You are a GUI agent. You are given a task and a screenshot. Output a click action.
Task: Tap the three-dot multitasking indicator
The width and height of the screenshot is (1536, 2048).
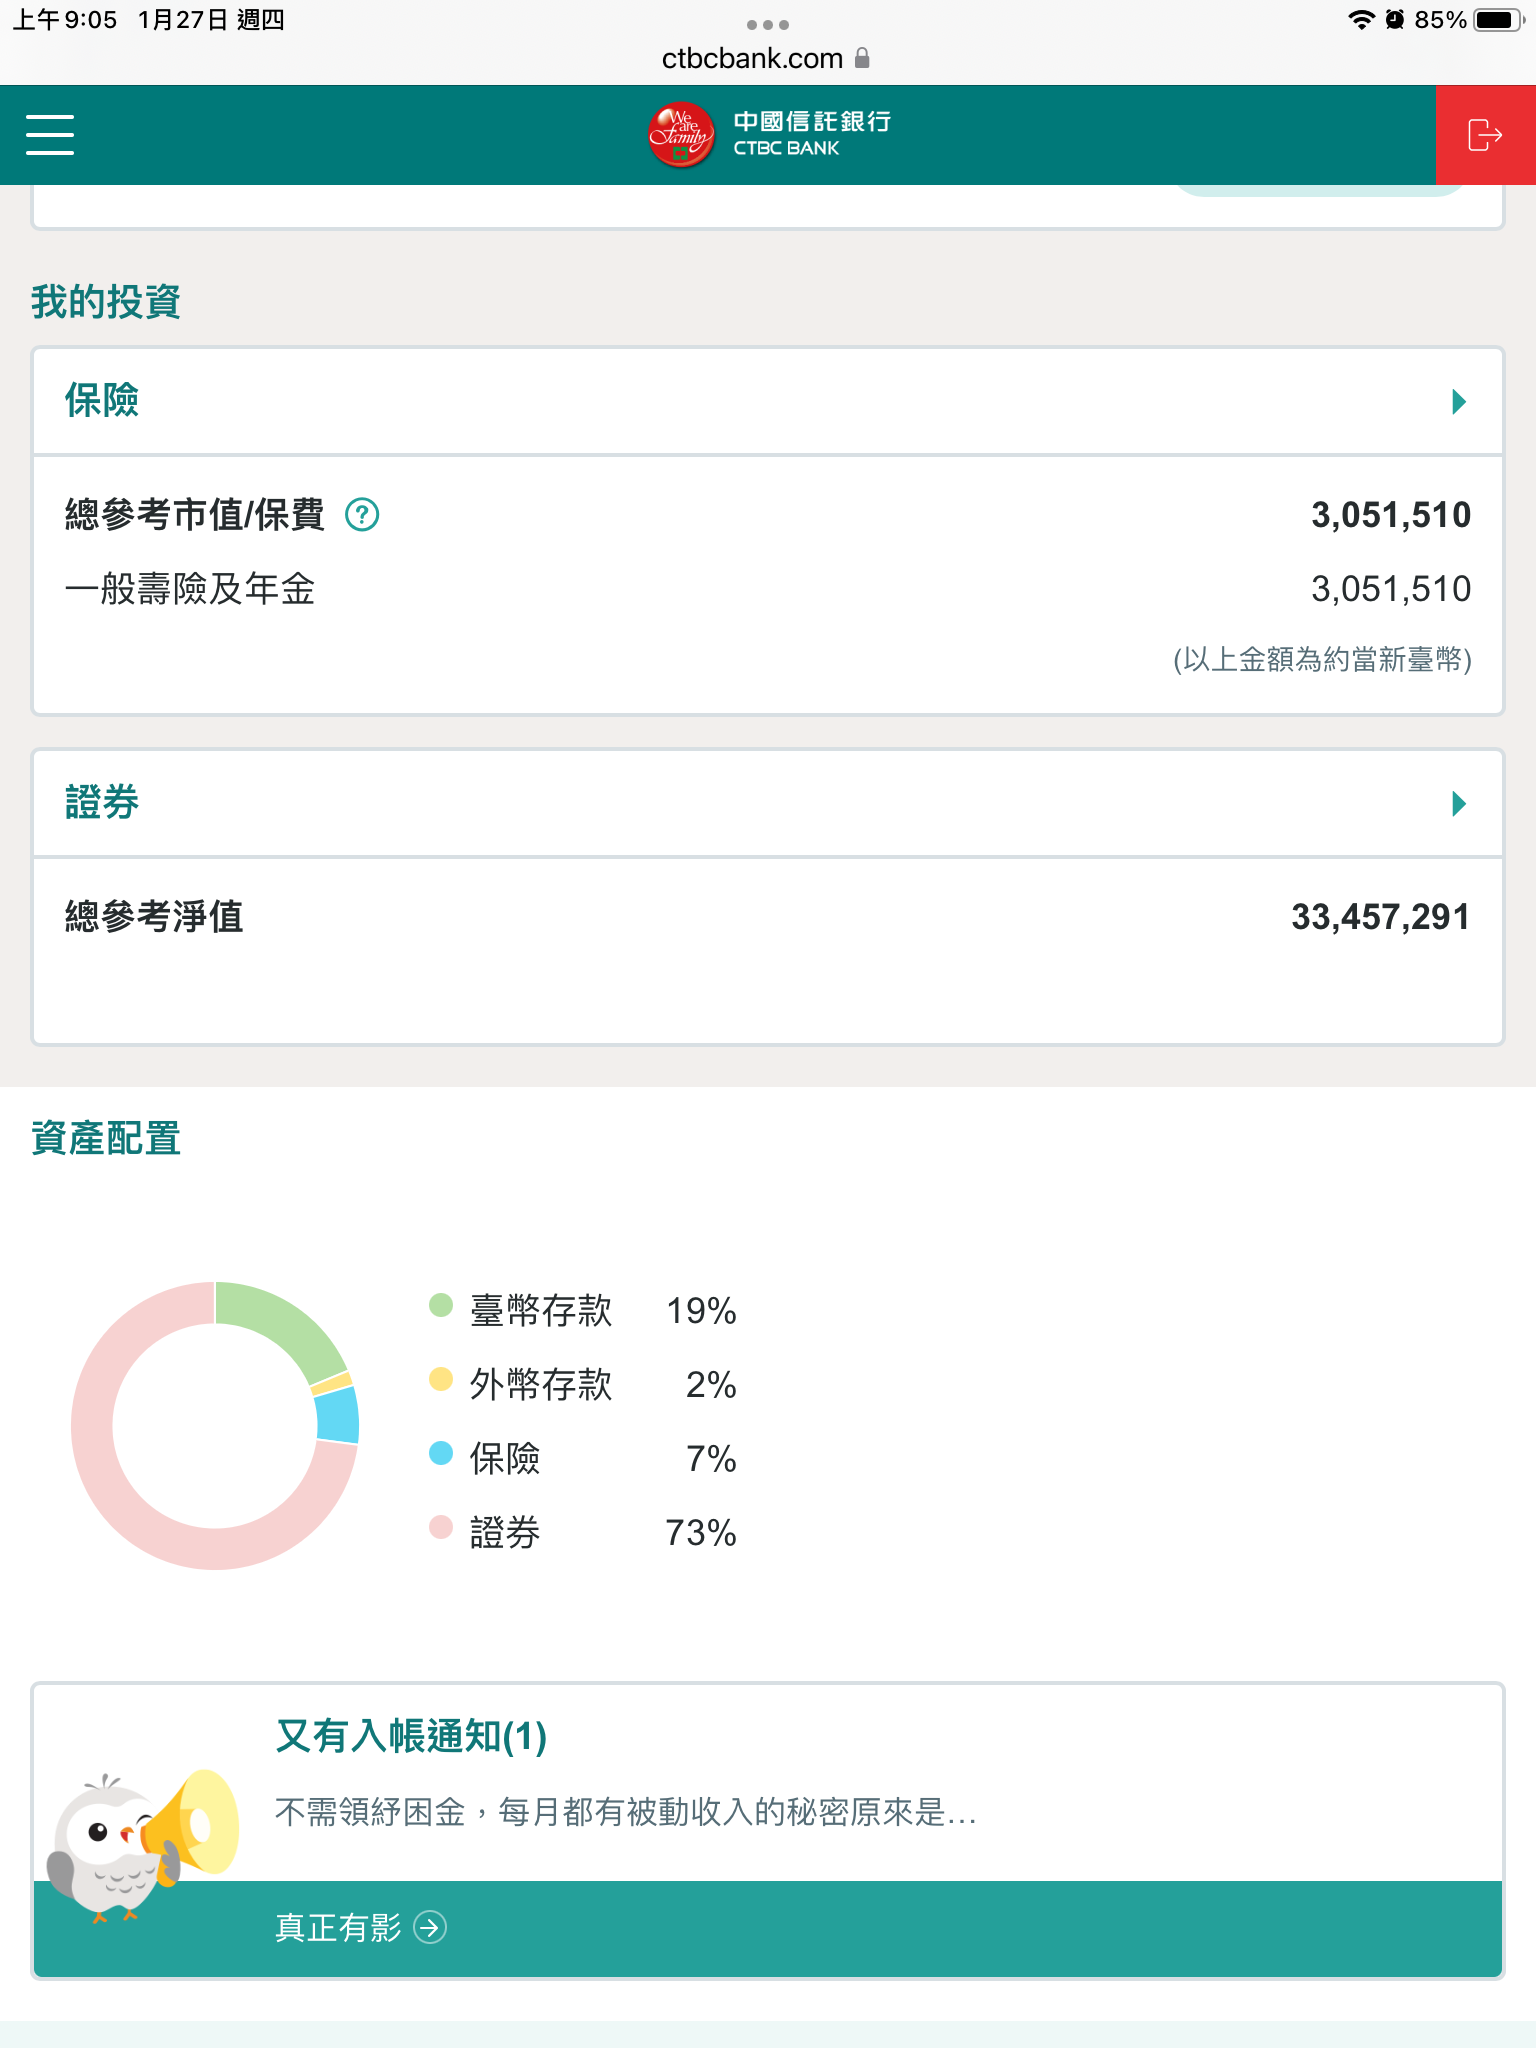click(768, 24)
